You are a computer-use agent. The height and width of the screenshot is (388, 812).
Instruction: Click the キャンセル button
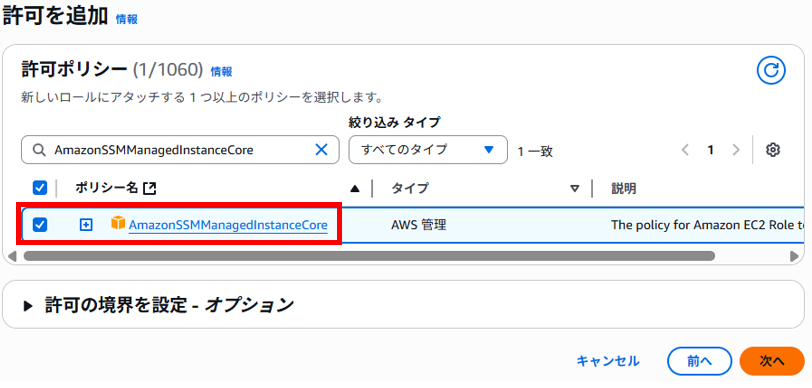(608, 361)
